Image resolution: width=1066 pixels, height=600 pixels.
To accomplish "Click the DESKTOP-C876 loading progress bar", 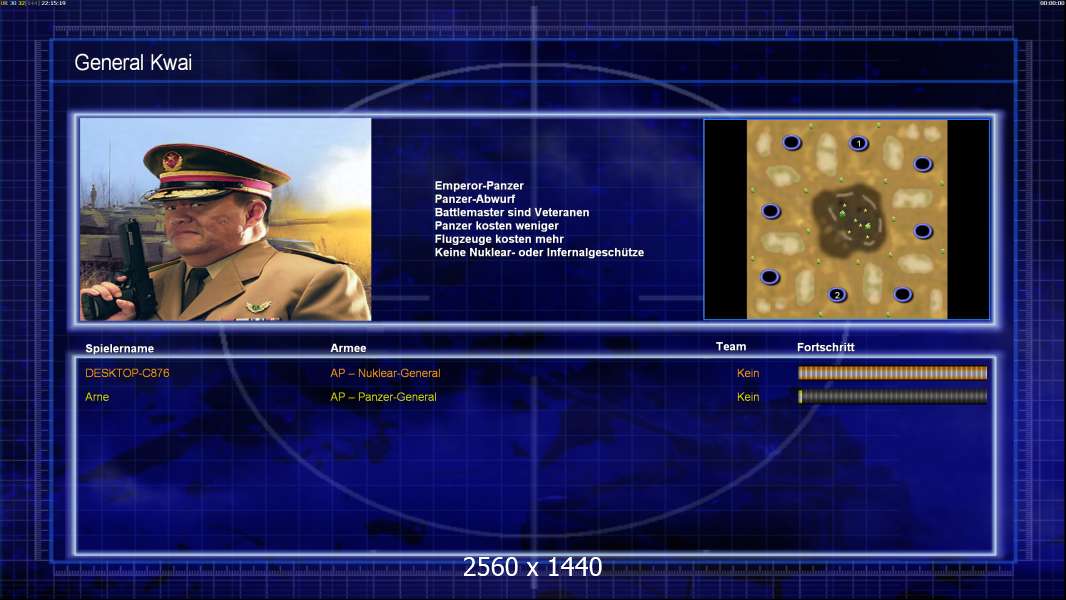I will [x=893, y=372].
